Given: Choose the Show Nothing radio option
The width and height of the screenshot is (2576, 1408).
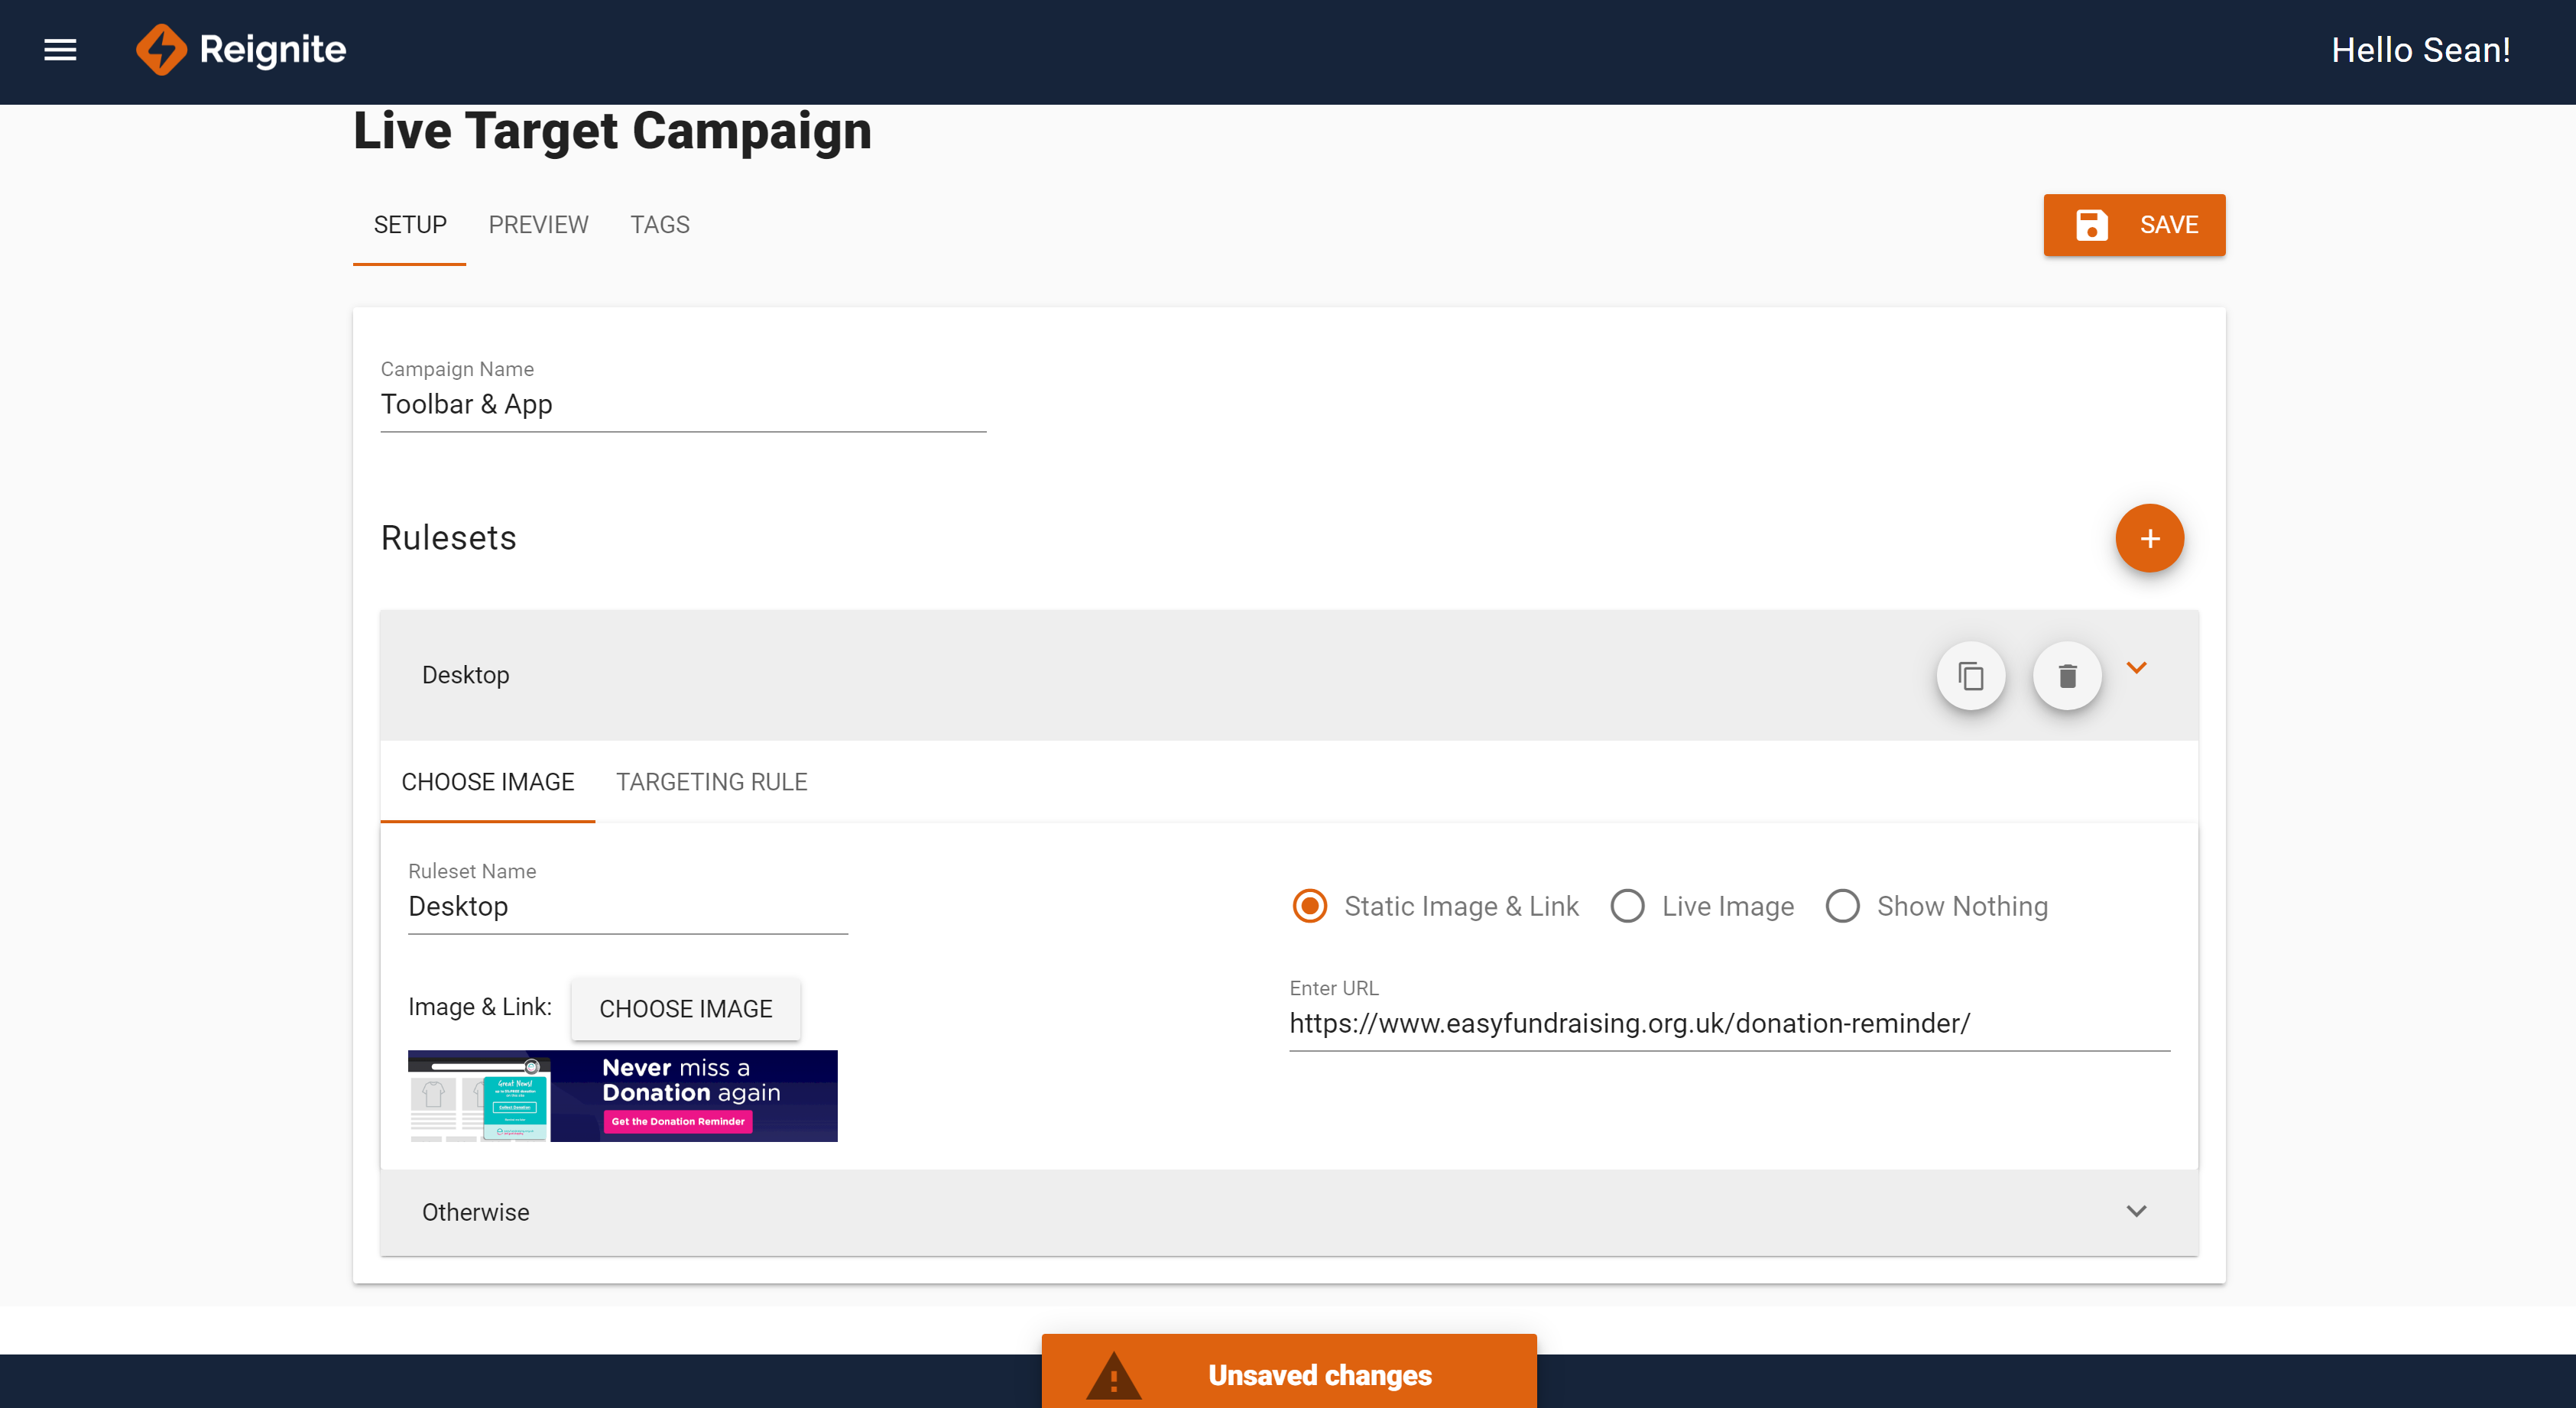Looking at the screenshot, I should point(1842,906).
